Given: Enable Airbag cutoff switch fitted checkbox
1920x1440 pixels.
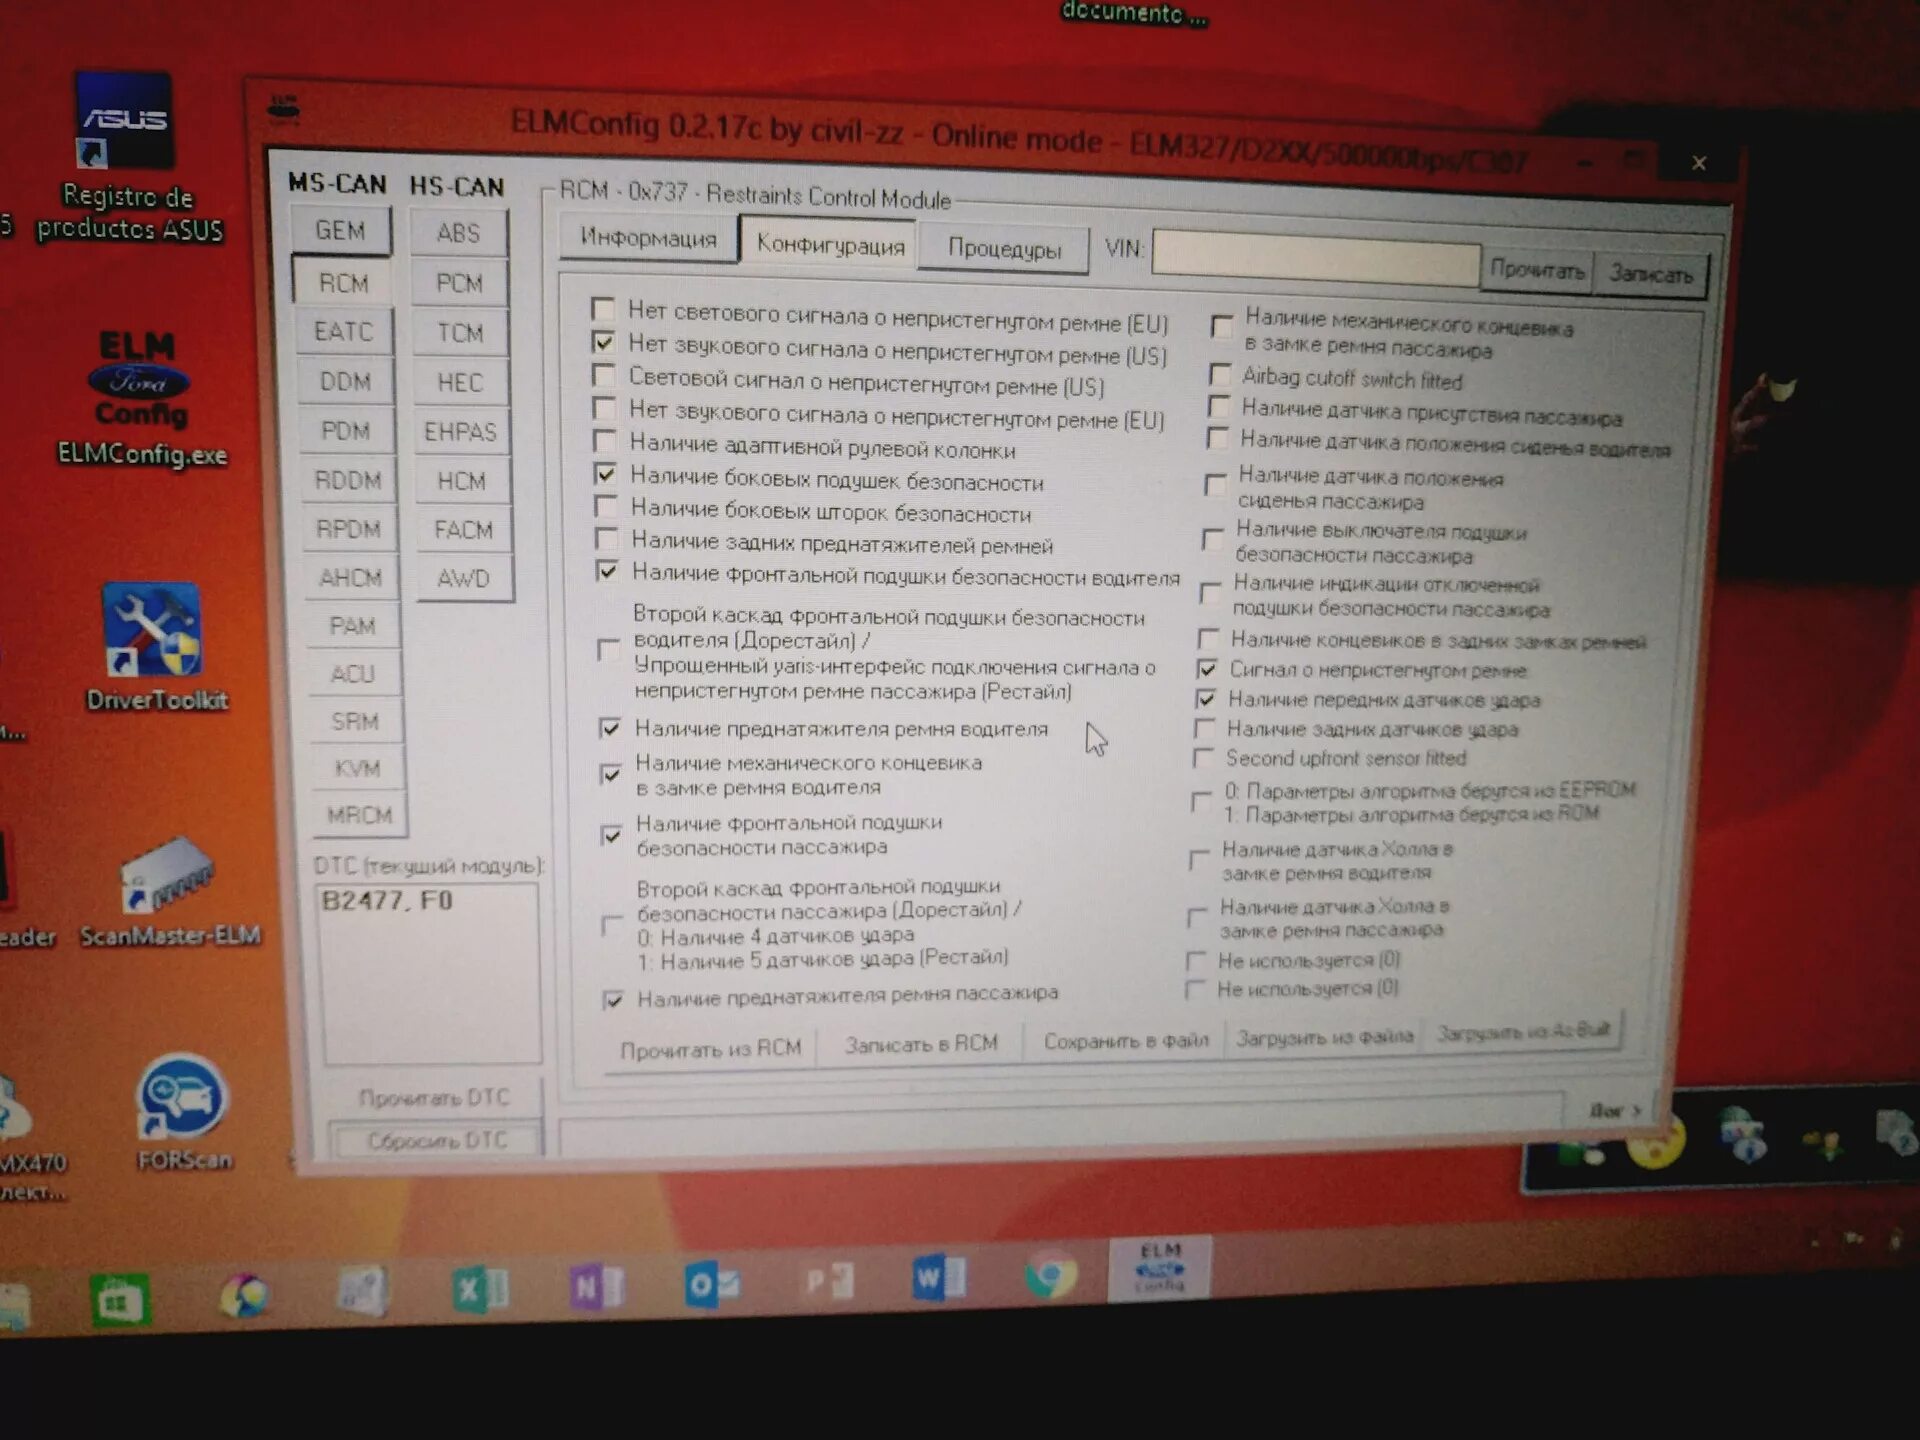Looking at the screenshot, I should 1219,375.
